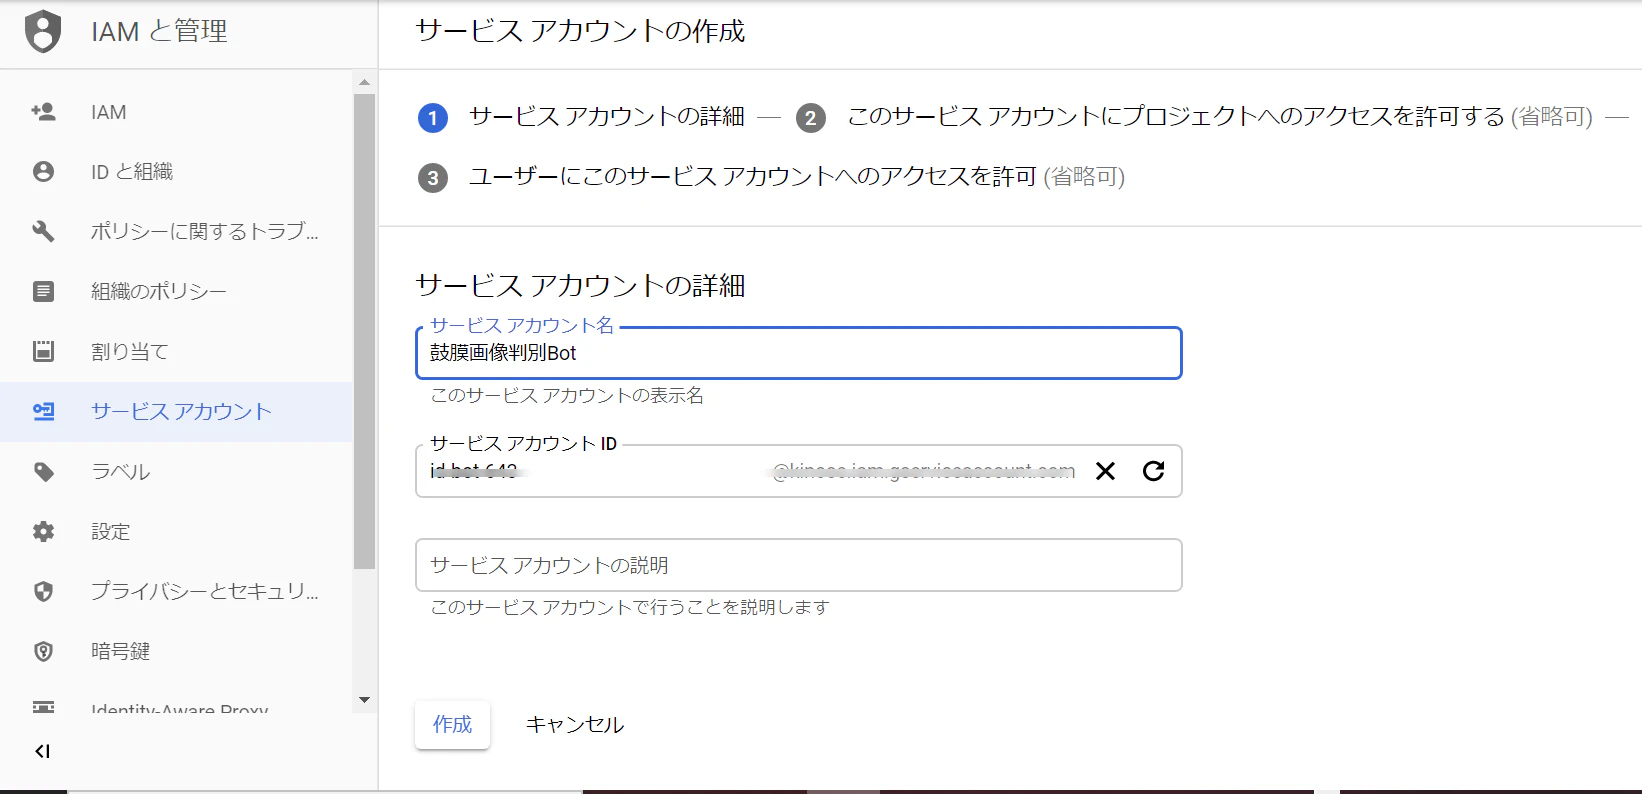Screen dimensions: 1642x794
Task: Open 組織のポリシー in the sidebar
Action: pos(176,292)
